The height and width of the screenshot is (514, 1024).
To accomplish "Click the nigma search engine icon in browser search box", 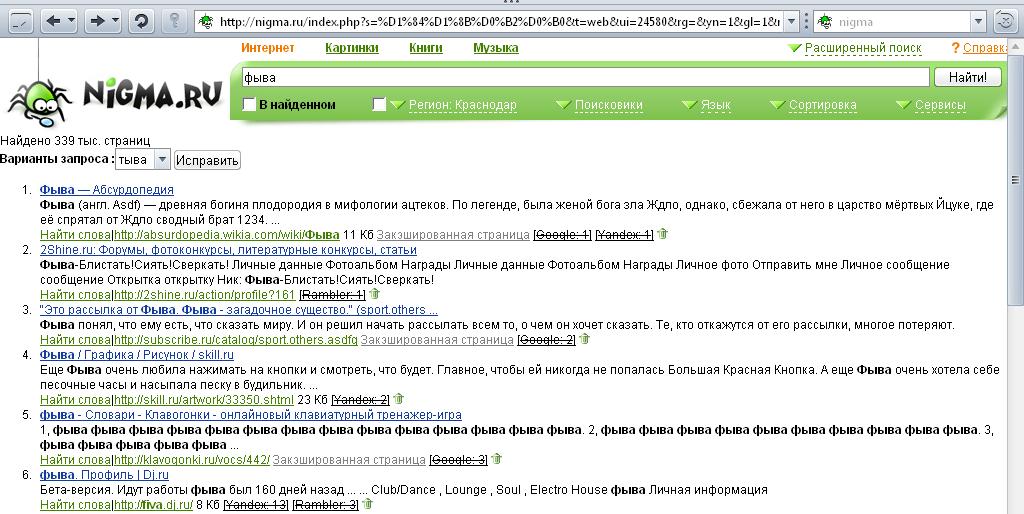I will pos(825,22).
